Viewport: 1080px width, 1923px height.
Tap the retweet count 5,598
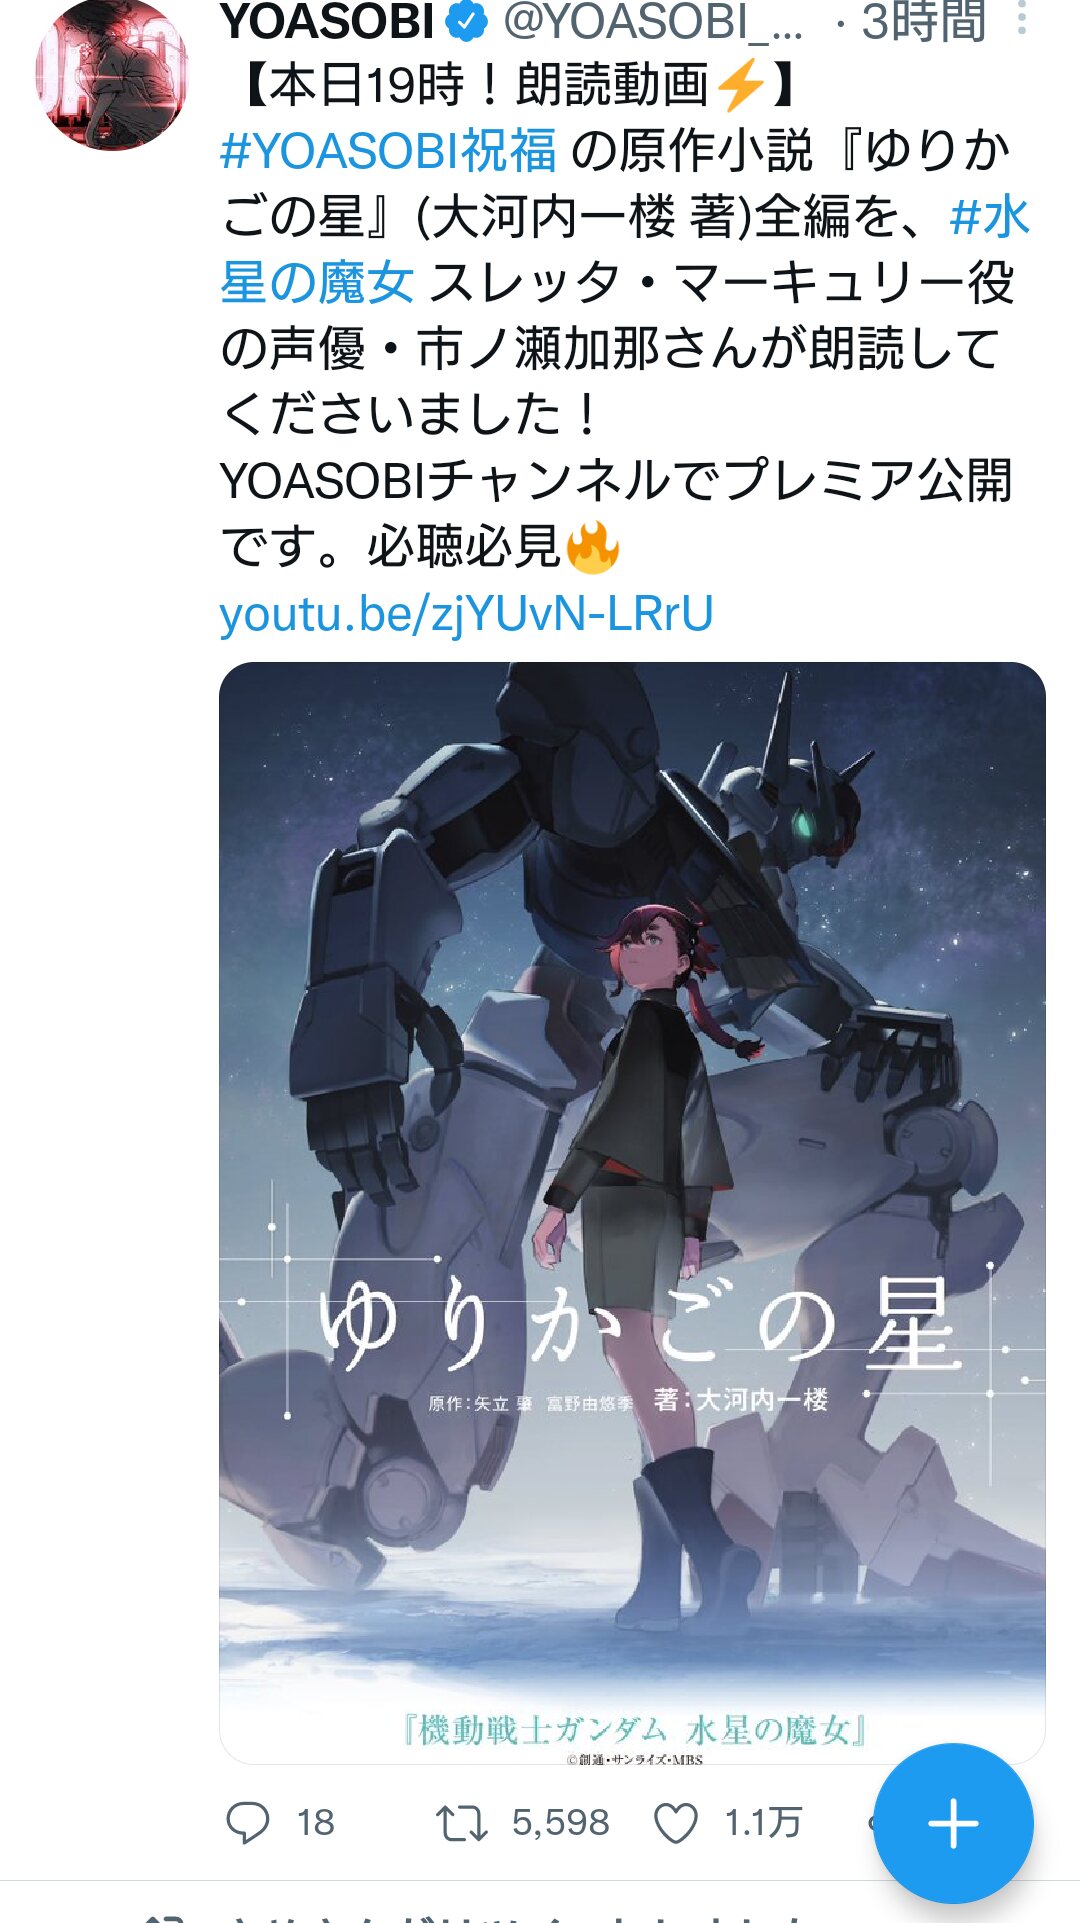[560, 1822]
